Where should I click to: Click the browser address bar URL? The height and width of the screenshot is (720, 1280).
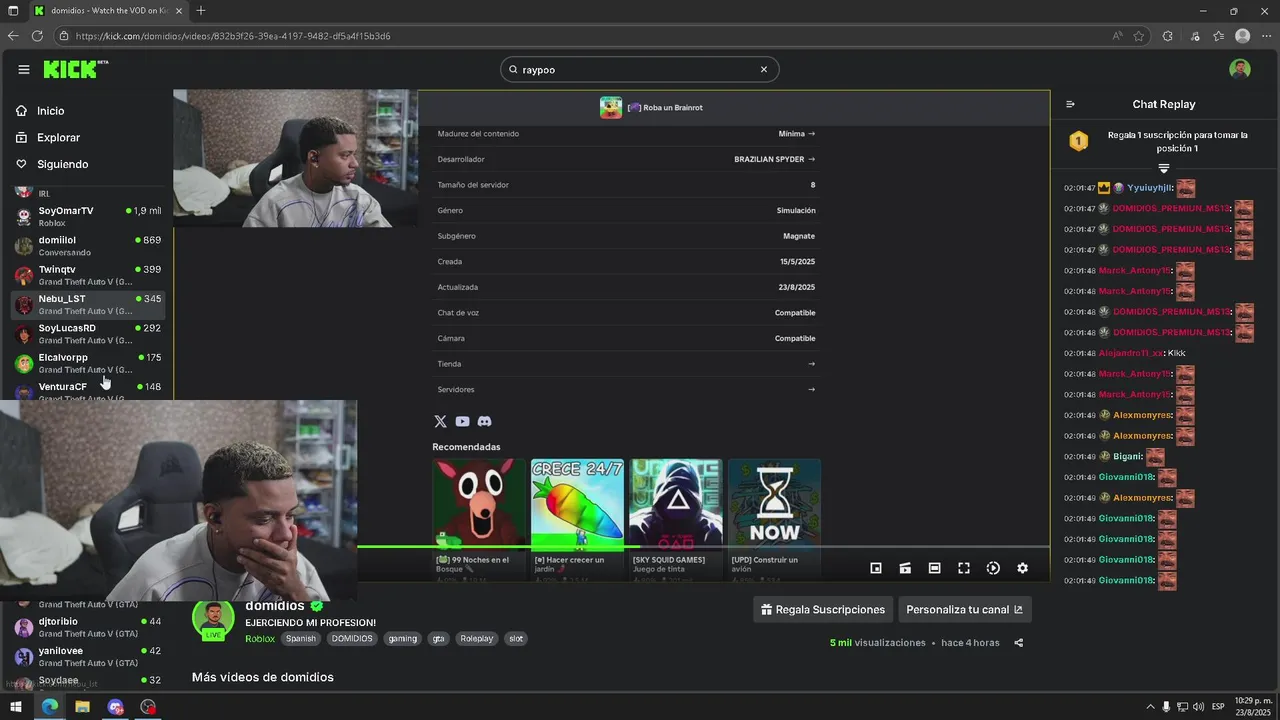click(233, 36)
